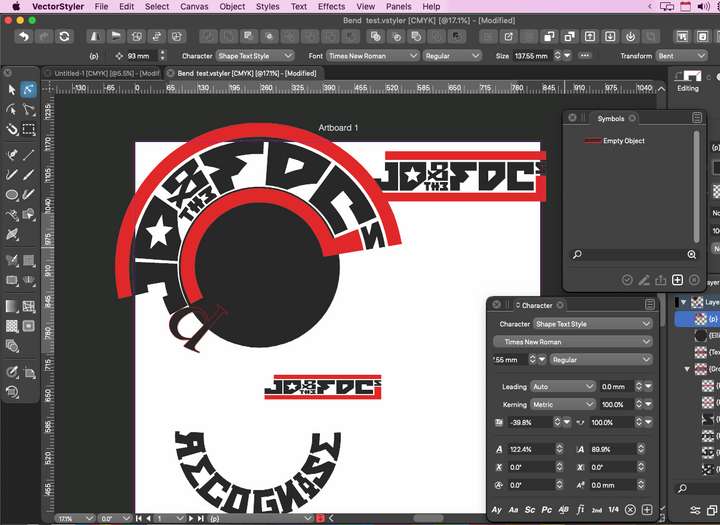Screen dimensions: 720x525
Task: Open the Symbols panel menu icon
Action: [x=697, y=118]
